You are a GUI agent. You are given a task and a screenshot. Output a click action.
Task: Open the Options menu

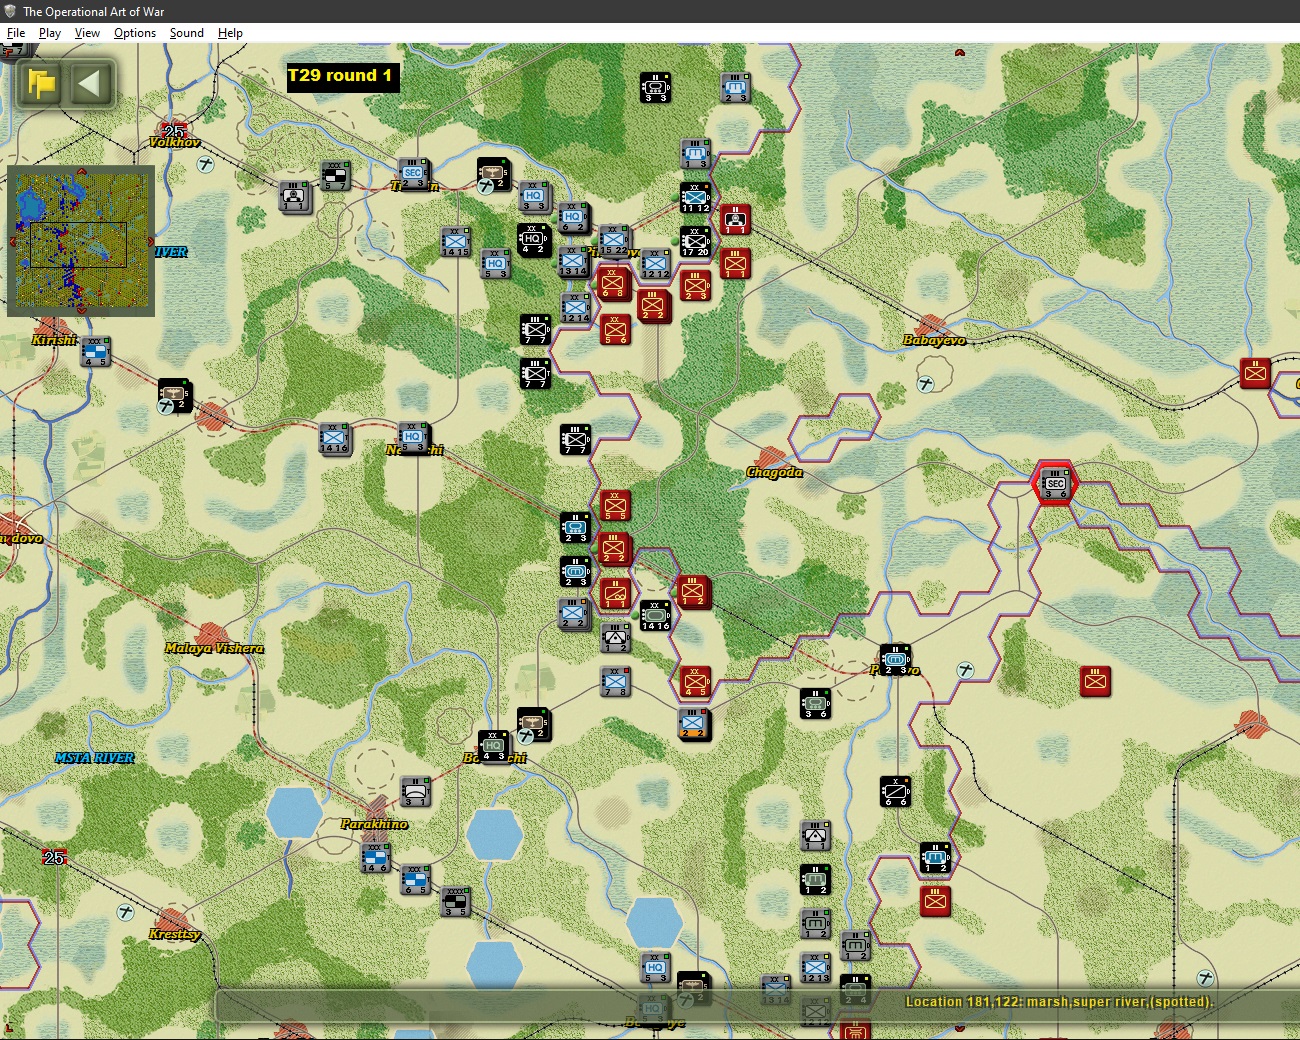[x=135, y=33]
